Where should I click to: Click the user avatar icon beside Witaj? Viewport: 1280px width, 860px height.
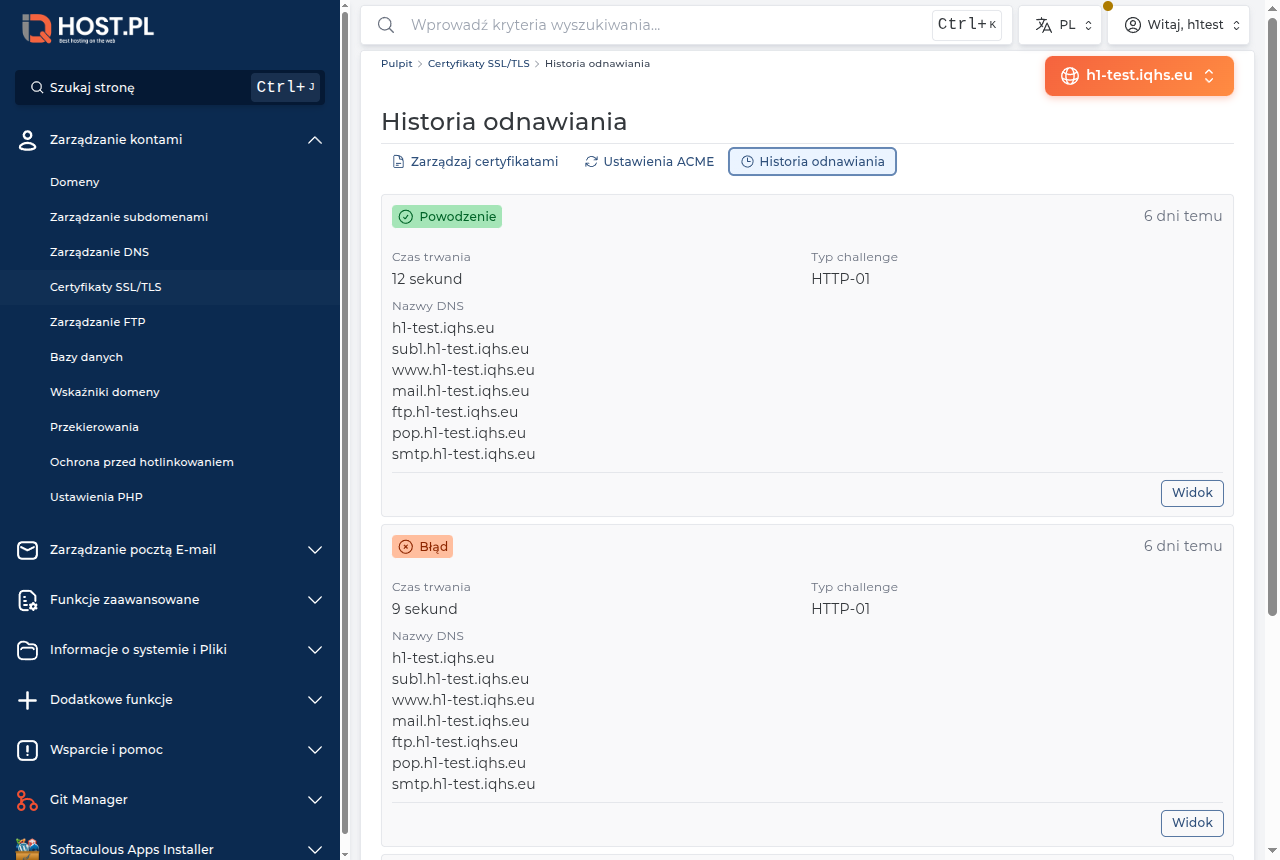(1133, 25)
